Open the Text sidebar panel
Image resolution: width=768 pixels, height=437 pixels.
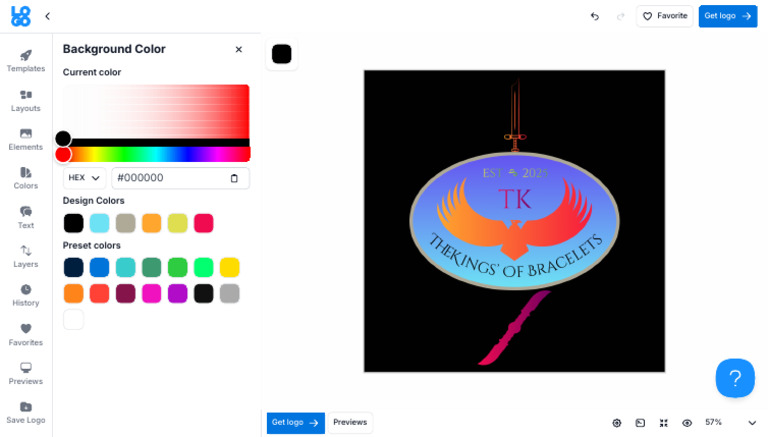[25, 218]
